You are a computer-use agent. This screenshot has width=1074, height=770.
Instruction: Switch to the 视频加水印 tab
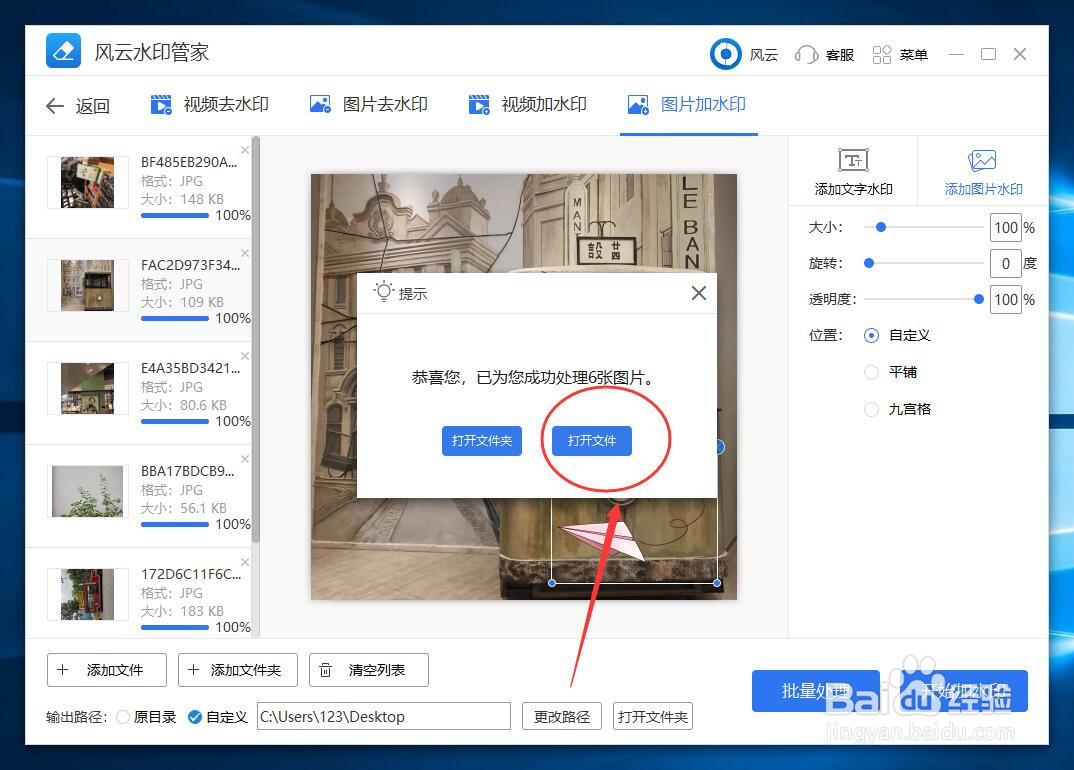click(527, 104)
